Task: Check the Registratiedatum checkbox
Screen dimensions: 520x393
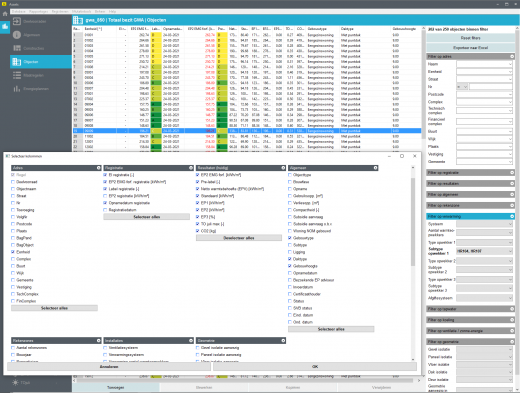Action: (105, 210)
